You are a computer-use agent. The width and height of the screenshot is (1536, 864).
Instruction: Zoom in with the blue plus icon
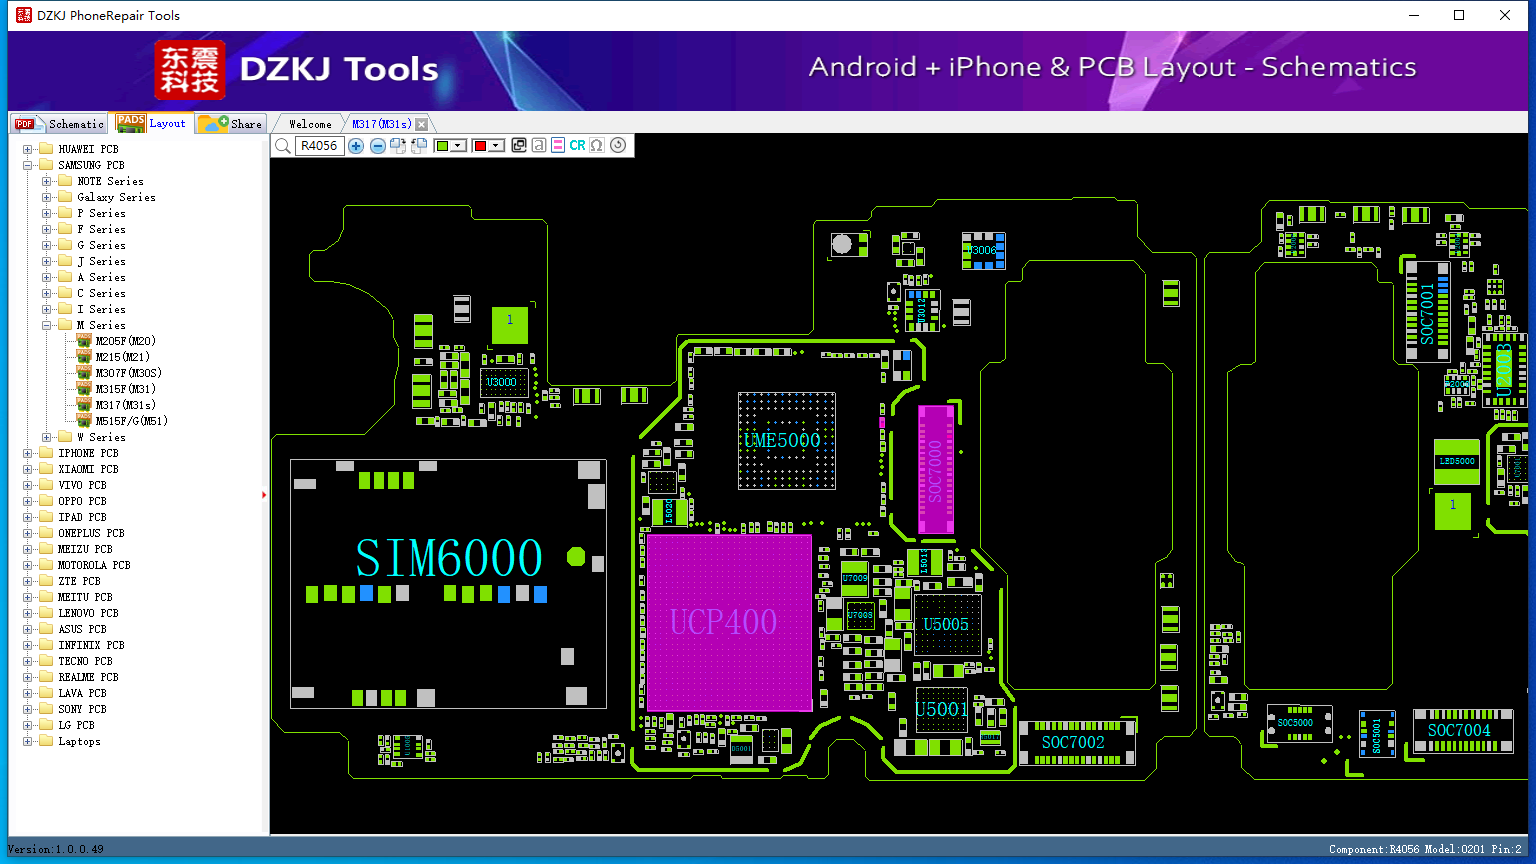[x=356, y=146]
